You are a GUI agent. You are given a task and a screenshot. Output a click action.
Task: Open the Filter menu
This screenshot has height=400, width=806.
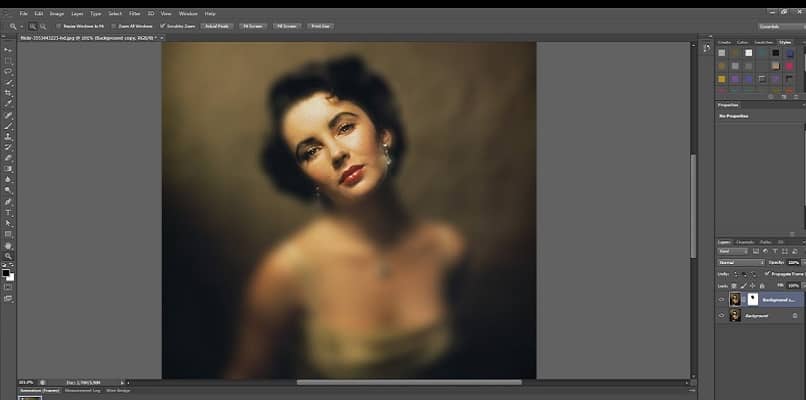pyautogui.click(x=134, y=13)
